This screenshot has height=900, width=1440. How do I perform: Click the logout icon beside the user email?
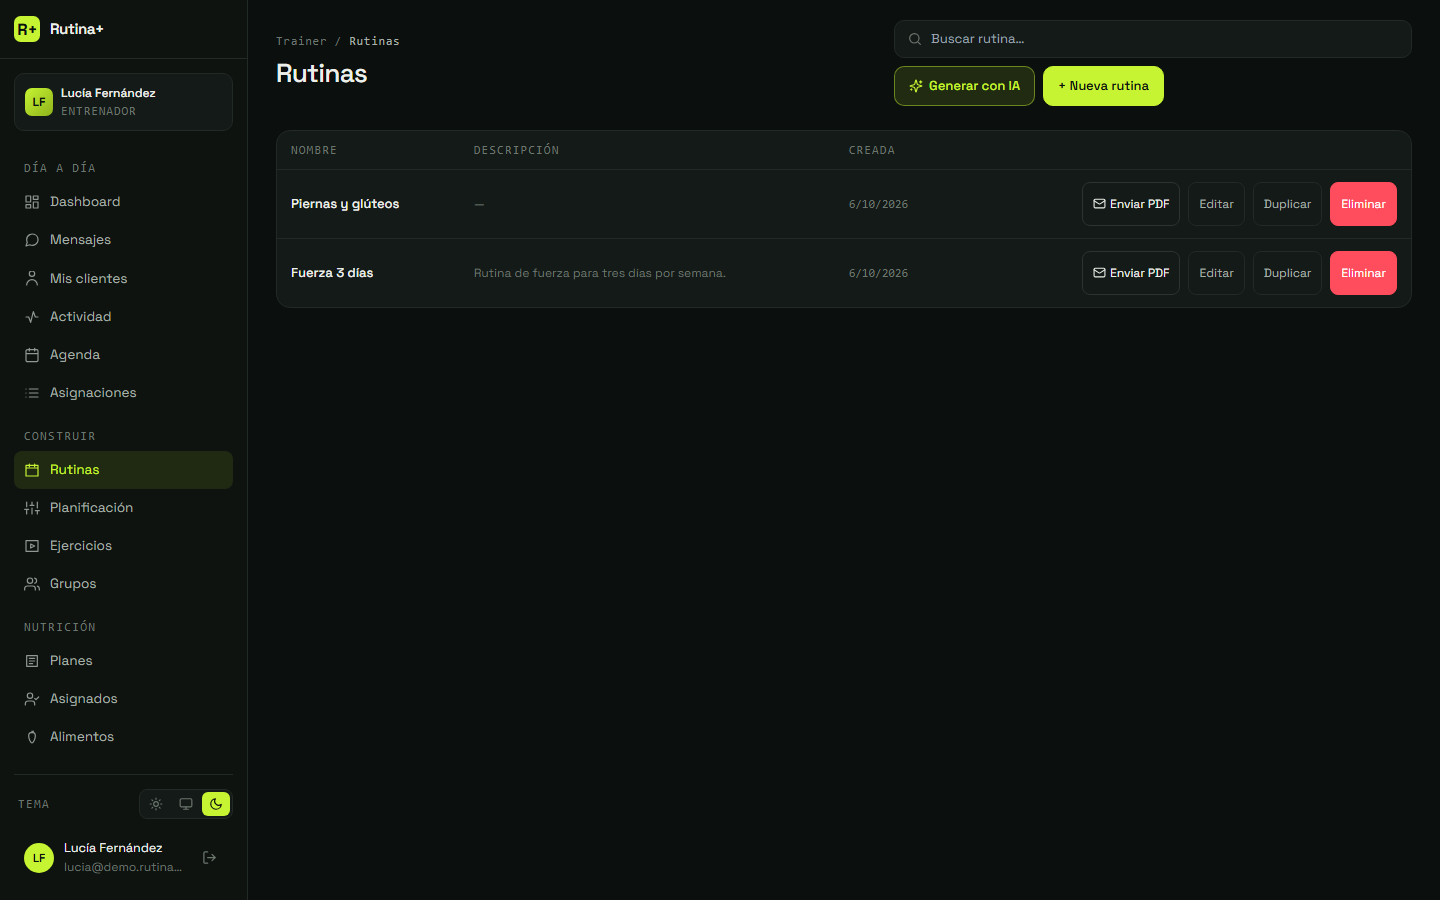click(210, 858)
